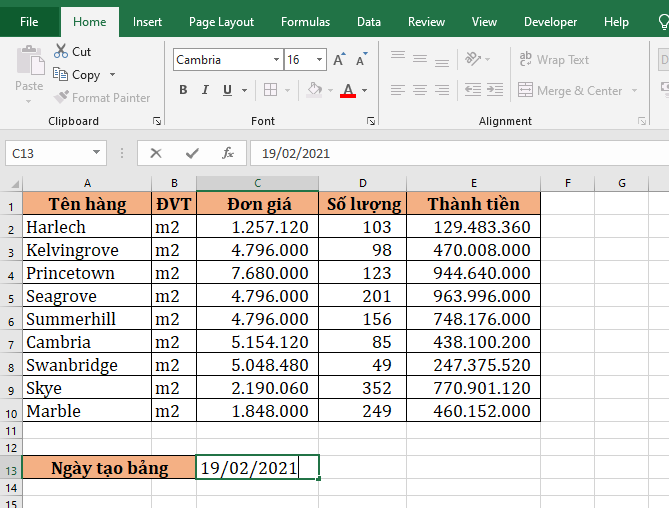Decrease font size with the smaller A icon
The height and width of the screenshot is (508, 669).
pos(359,60)
